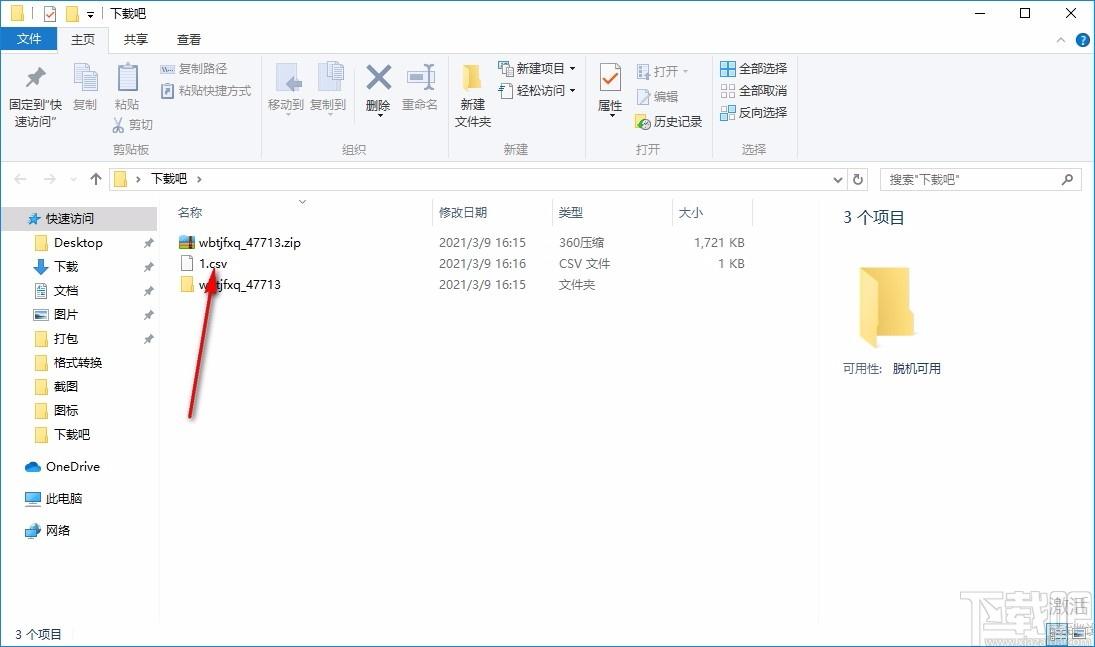Click the Rename (重命名) icon
This screenshot has width=1095, height=647.
point(420,77)
